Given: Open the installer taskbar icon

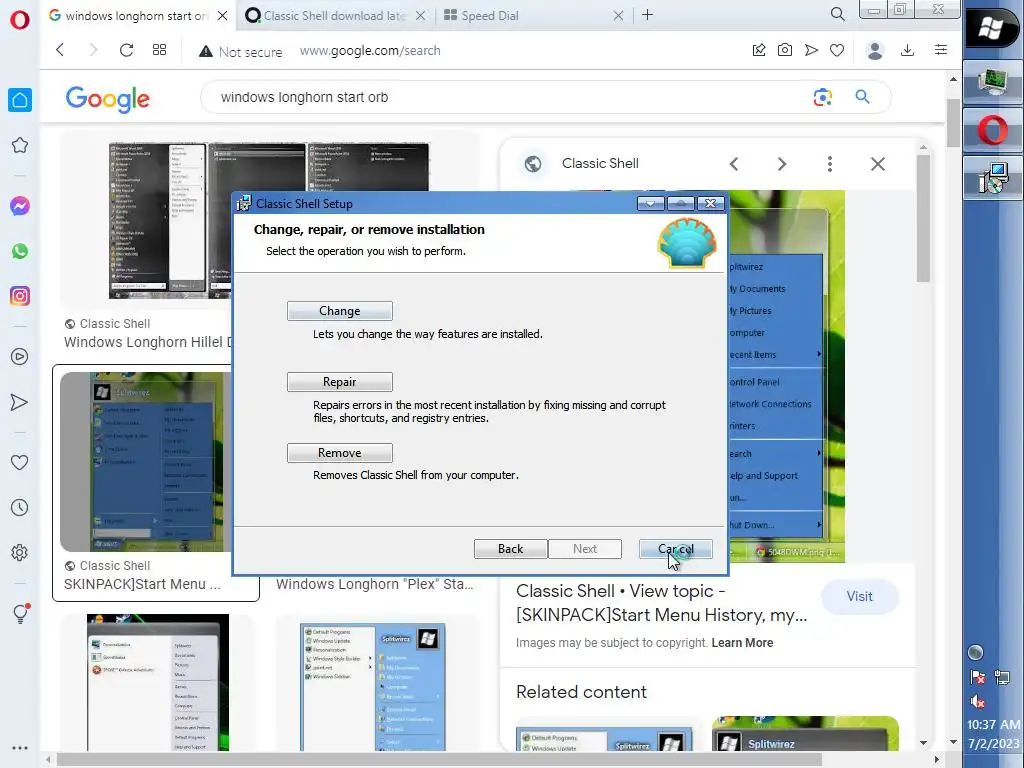Looking at the screenshot, I should click(992, 178).
